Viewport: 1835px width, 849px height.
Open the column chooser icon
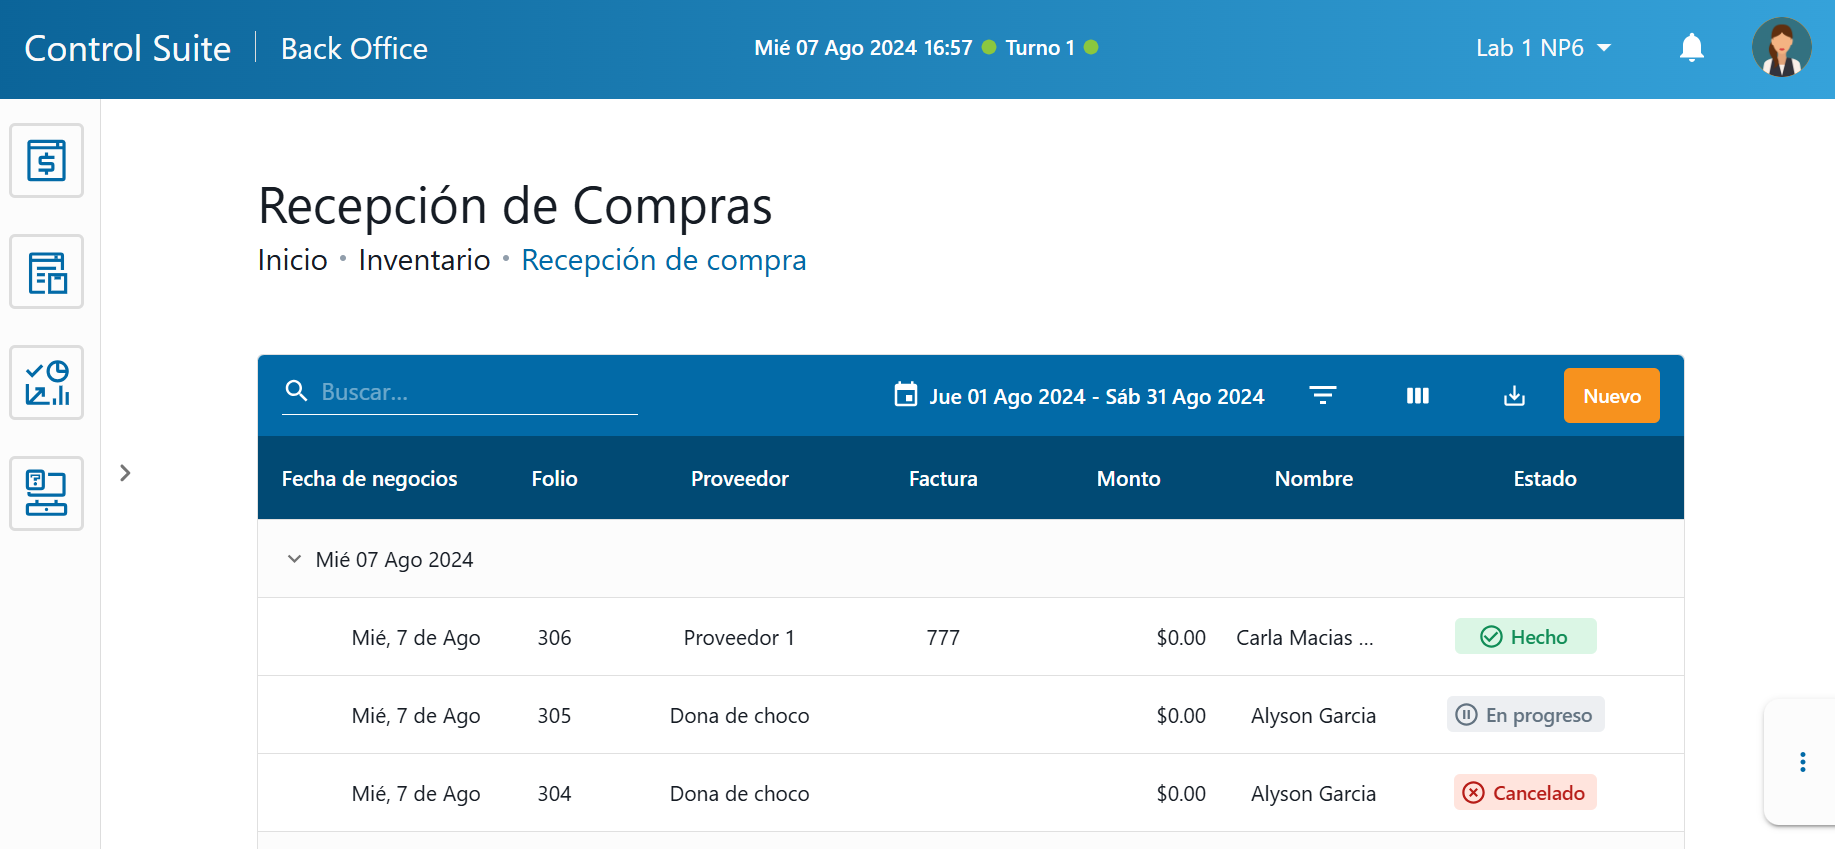[x=1417, y=396]
